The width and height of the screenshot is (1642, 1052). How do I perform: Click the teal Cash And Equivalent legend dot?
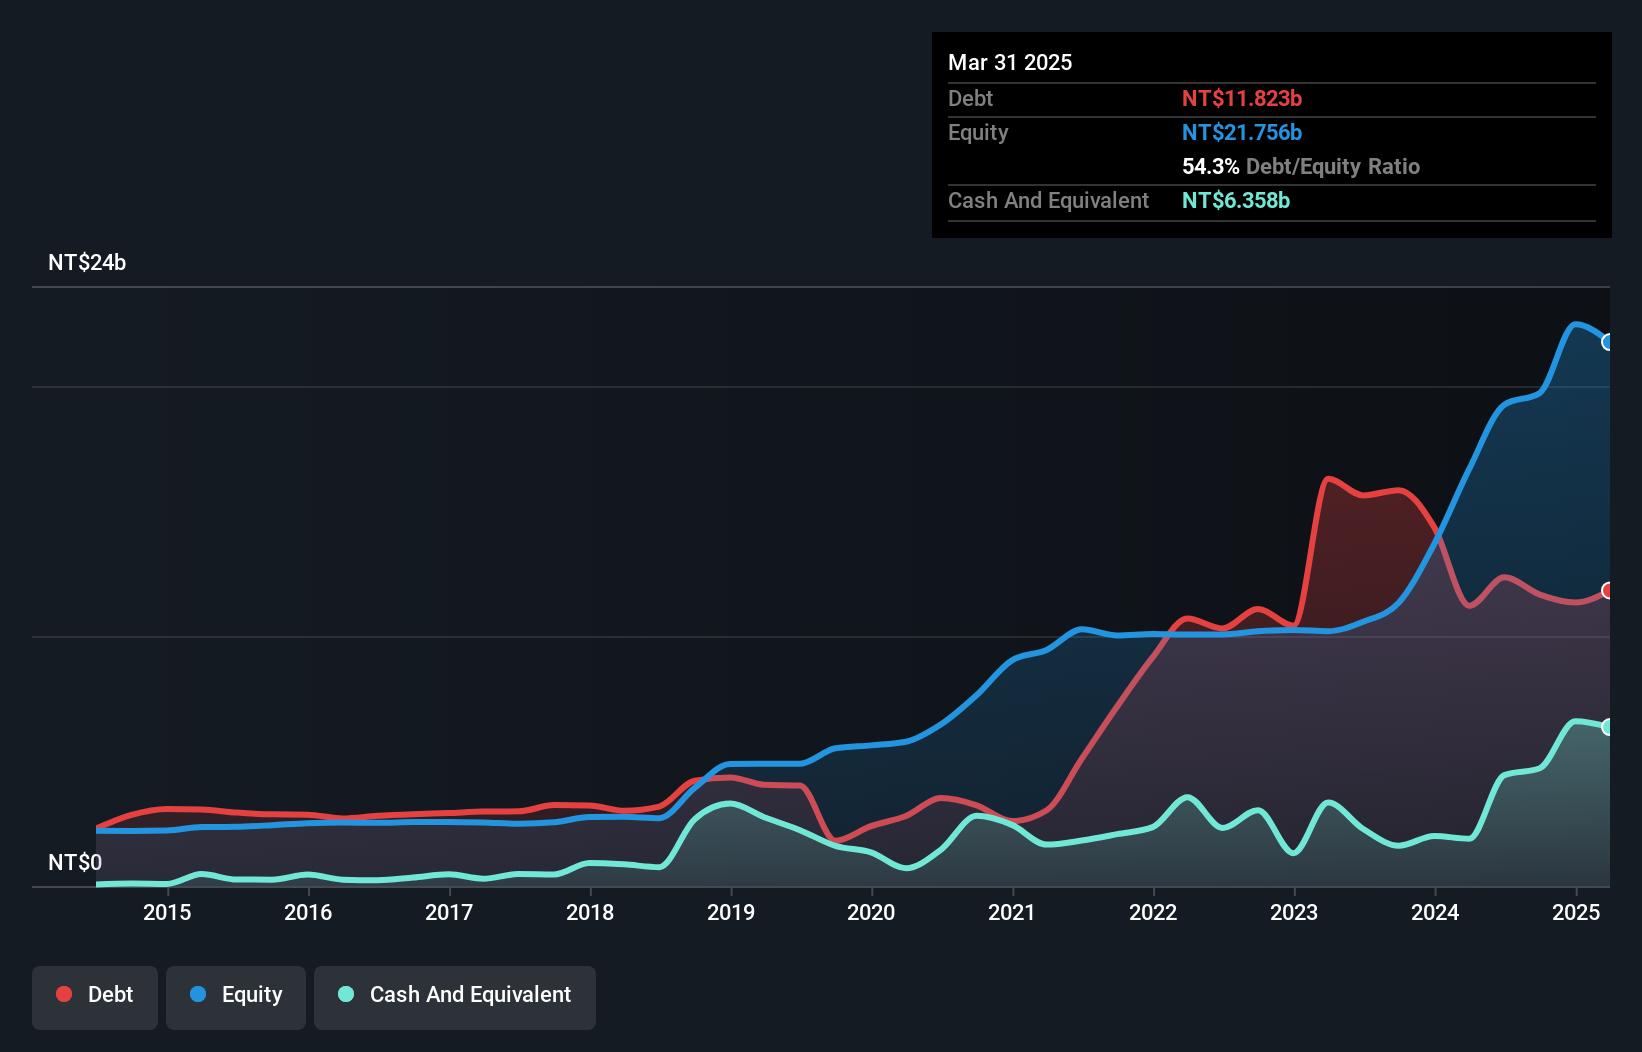(x=346, y=994)
